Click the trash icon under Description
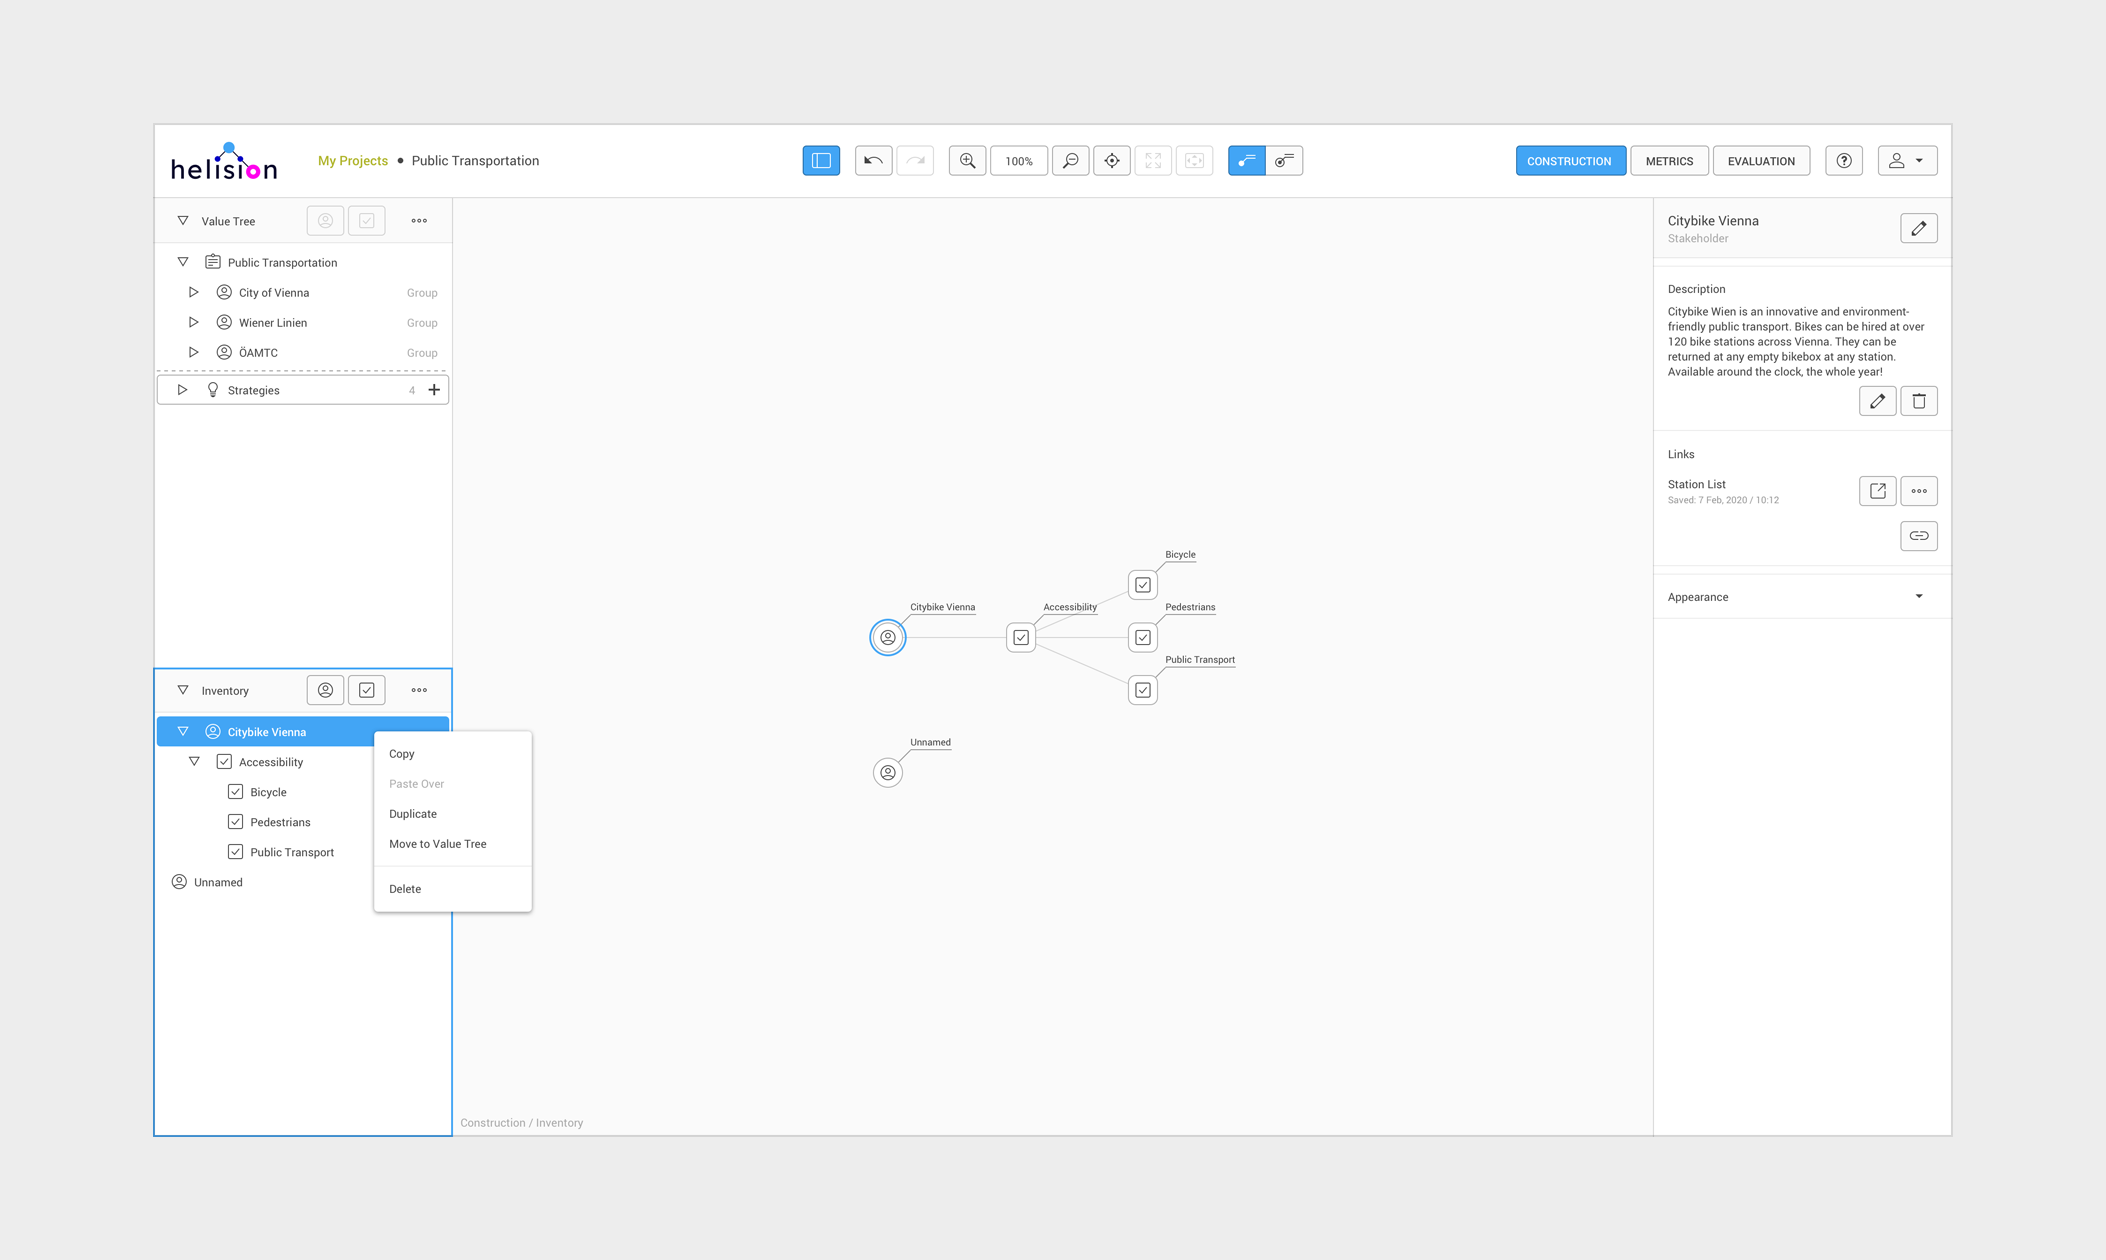Screen dimensions: 2106x1260 click(x=1918, y=401)
